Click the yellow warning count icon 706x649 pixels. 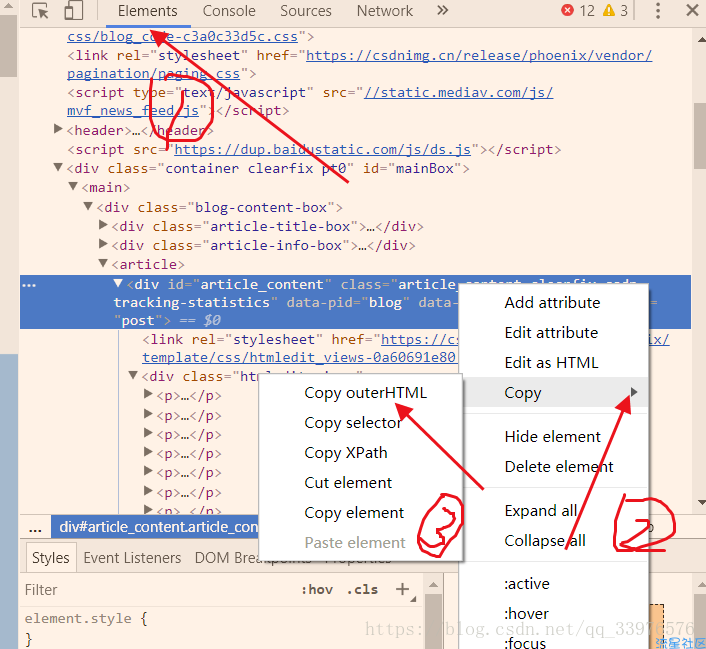pyautogui.click(x=610, y=11)
